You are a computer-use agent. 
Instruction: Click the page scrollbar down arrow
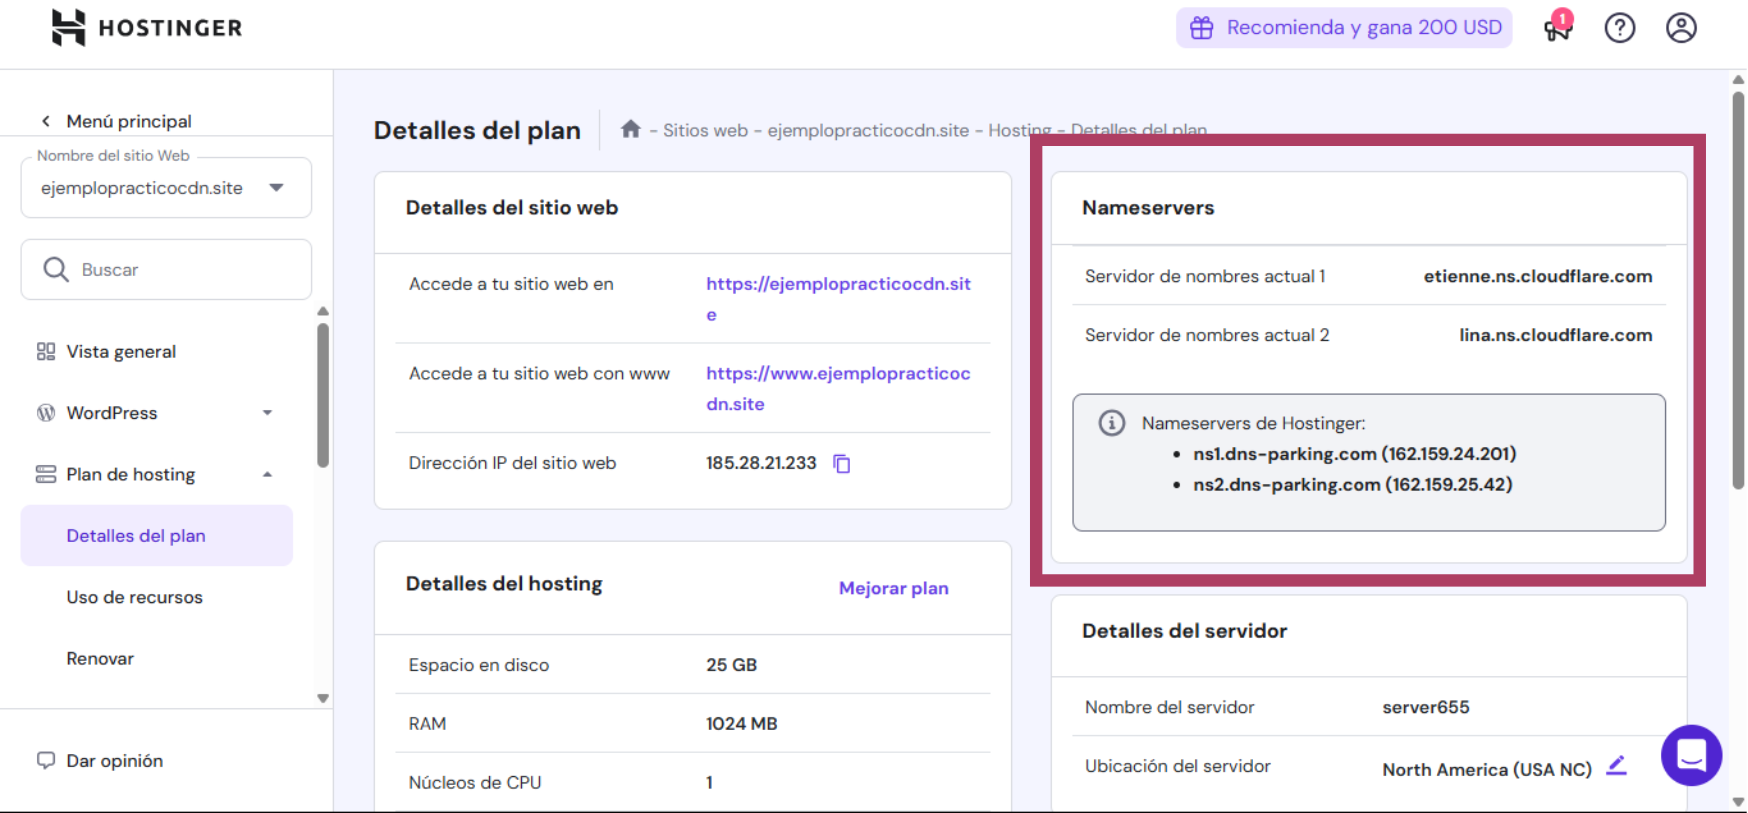click(1738, 802)
